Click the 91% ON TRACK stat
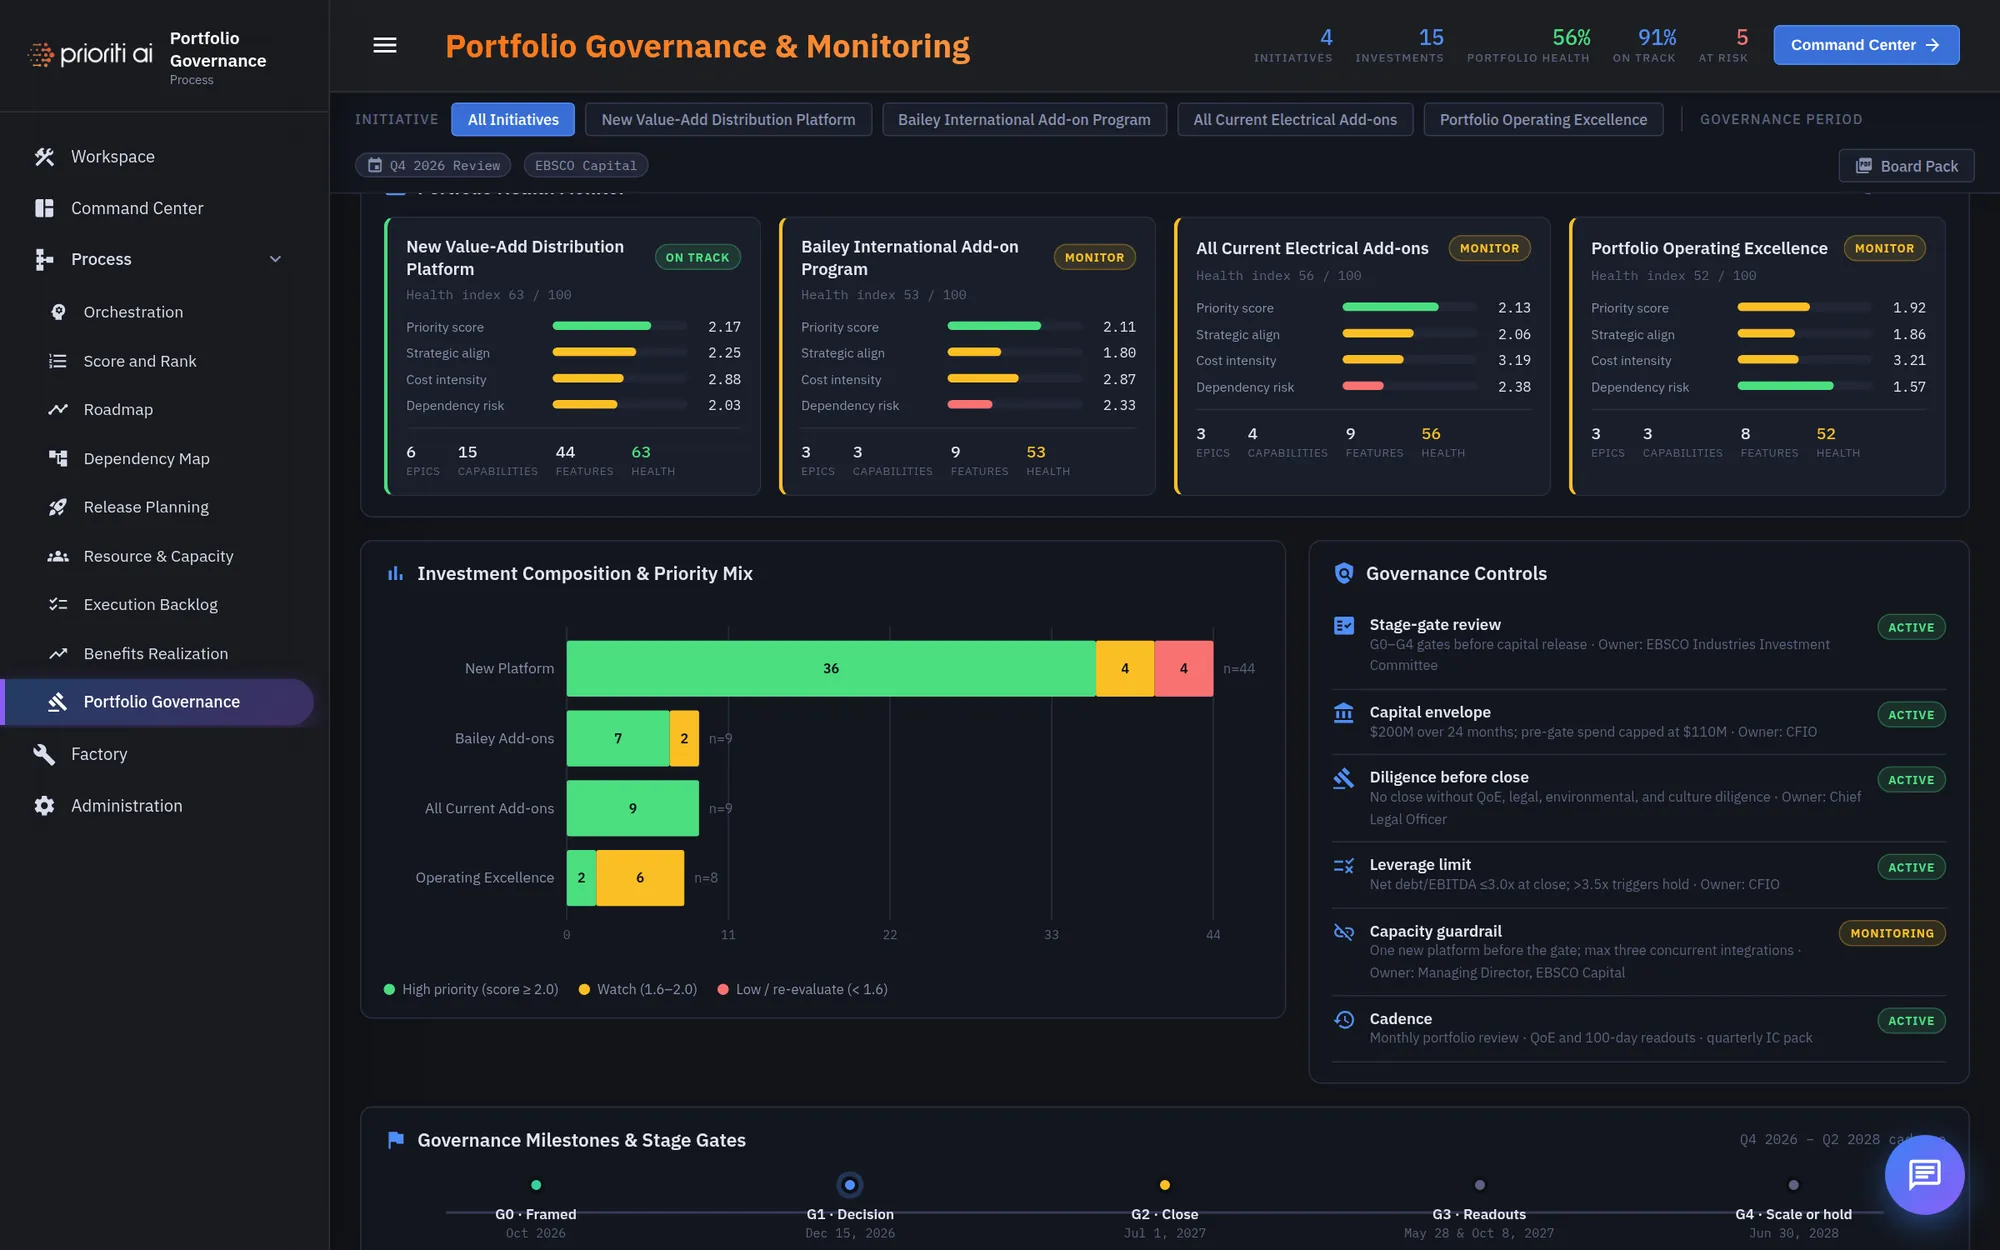 click(x=1644, y=45)
